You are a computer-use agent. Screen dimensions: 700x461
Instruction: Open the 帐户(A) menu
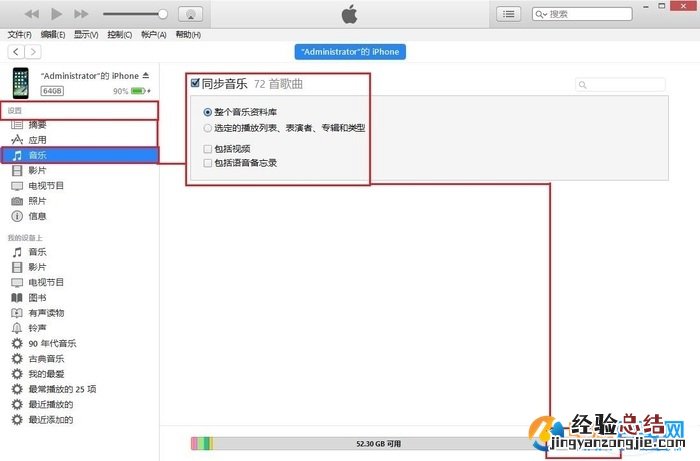154,35
